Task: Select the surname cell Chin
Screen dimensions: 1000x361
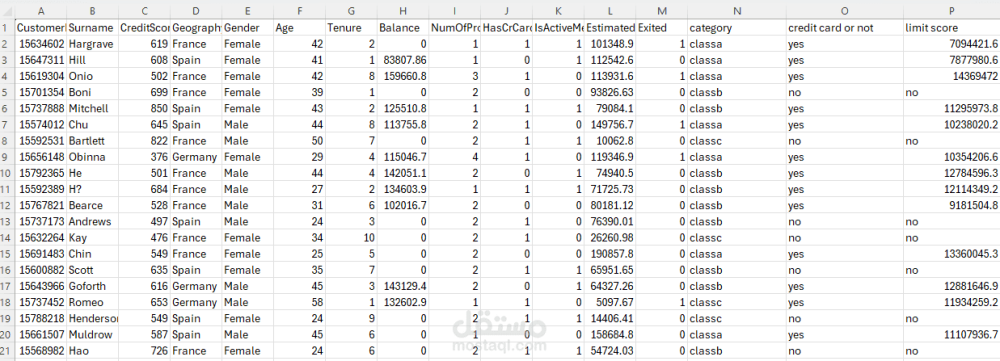Action: [92, 254]
